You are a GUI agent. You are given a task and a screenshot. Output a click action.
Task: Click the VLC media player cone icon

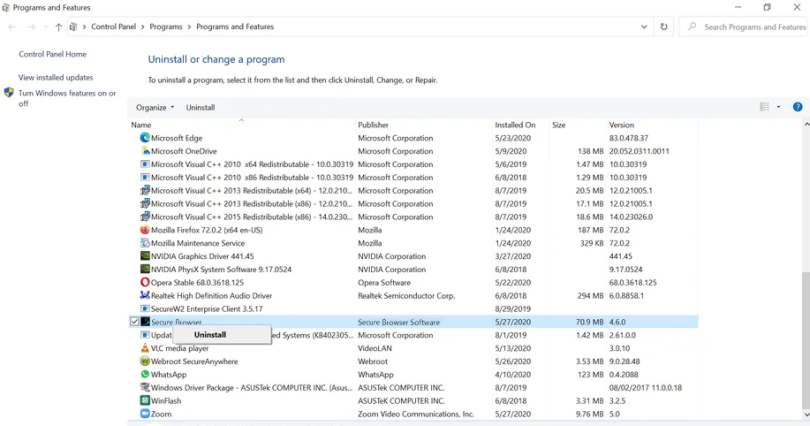(145, 348)
